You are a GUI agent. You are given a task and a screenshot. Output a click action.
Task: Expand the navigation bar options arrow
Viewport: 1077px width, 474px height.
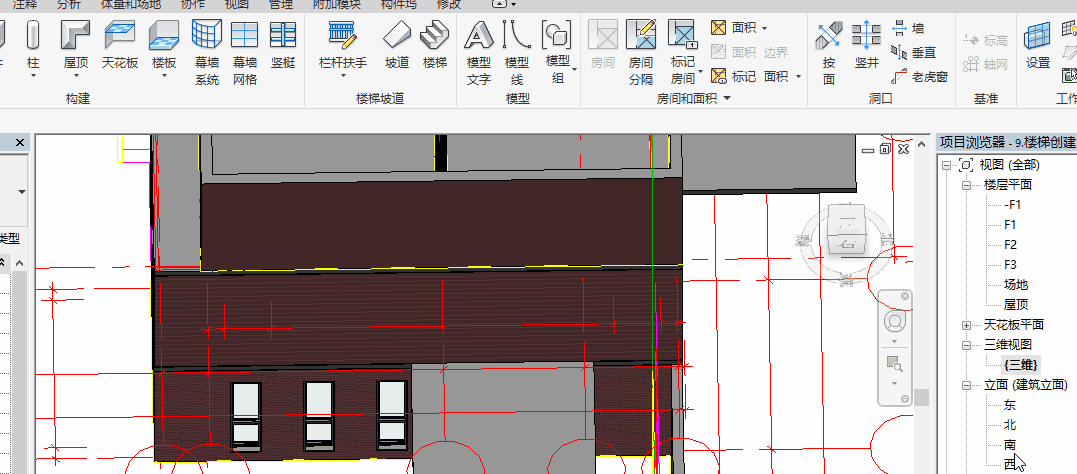click(905, 398)
